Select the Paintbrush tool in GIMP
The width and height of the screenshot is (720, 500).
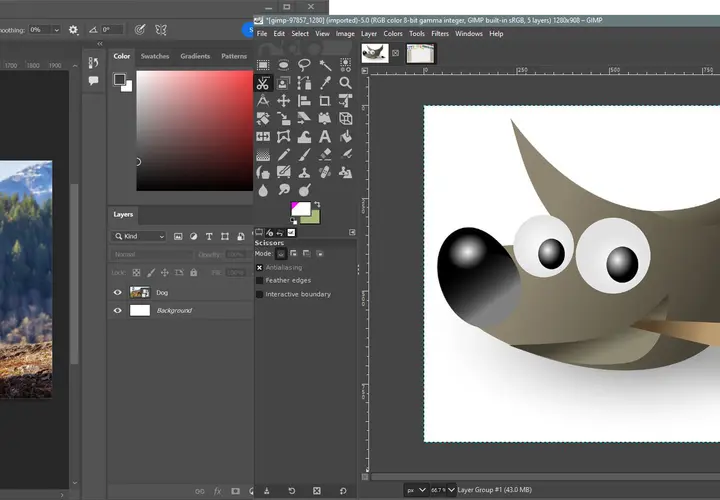[x=304, y=155]
